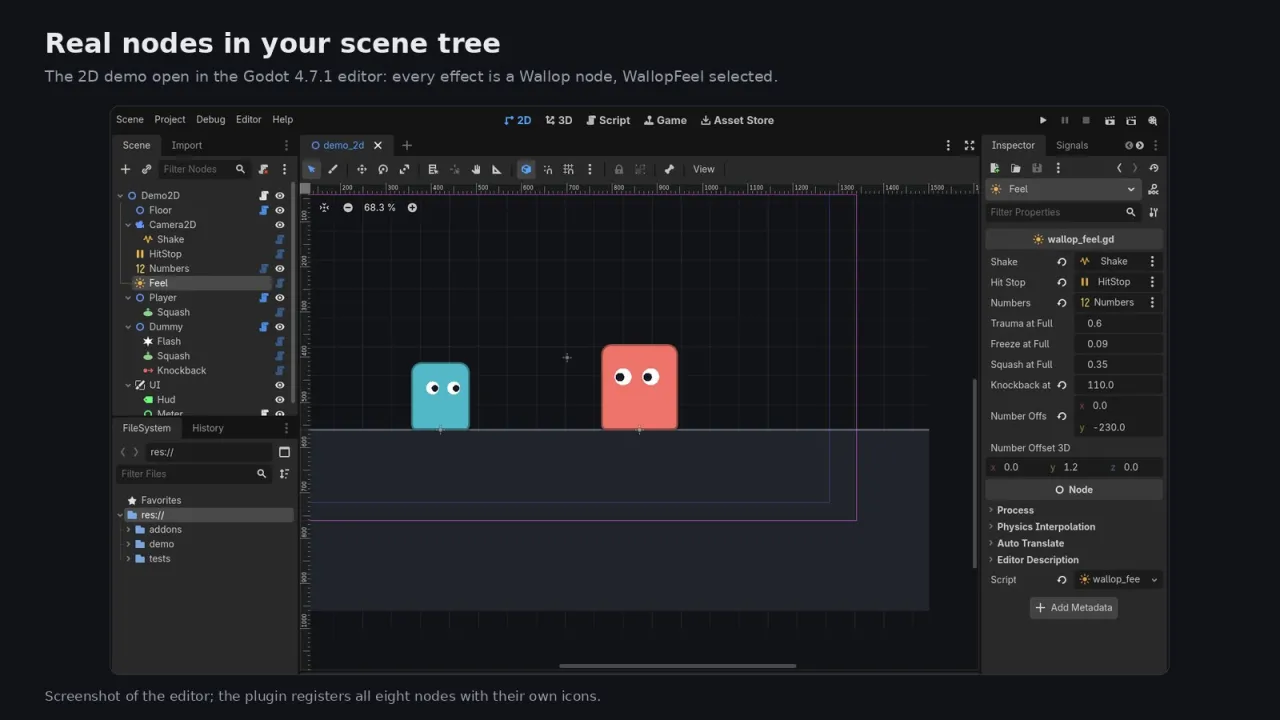Hide the Floor node visibility eye

[x=280, y=210]
